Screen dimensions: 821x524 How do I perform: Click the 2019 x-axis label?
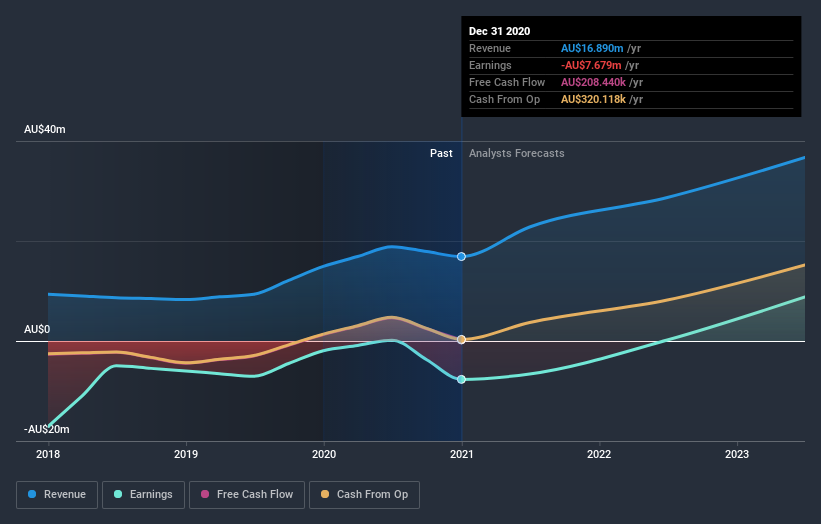pyautogui.click(x=186, y=454)
